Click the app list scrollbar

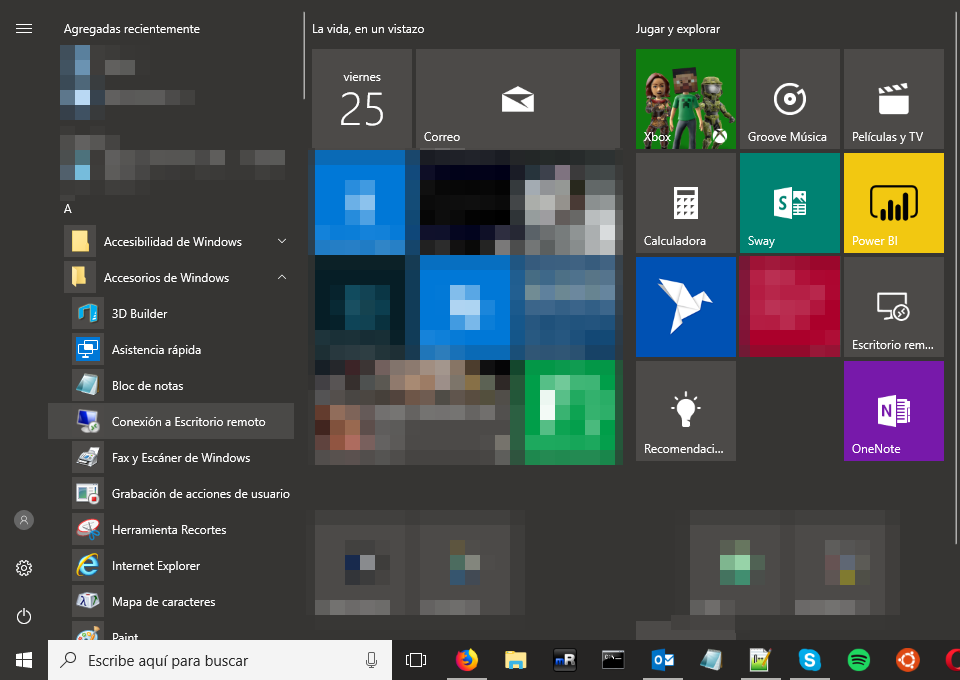304,56
